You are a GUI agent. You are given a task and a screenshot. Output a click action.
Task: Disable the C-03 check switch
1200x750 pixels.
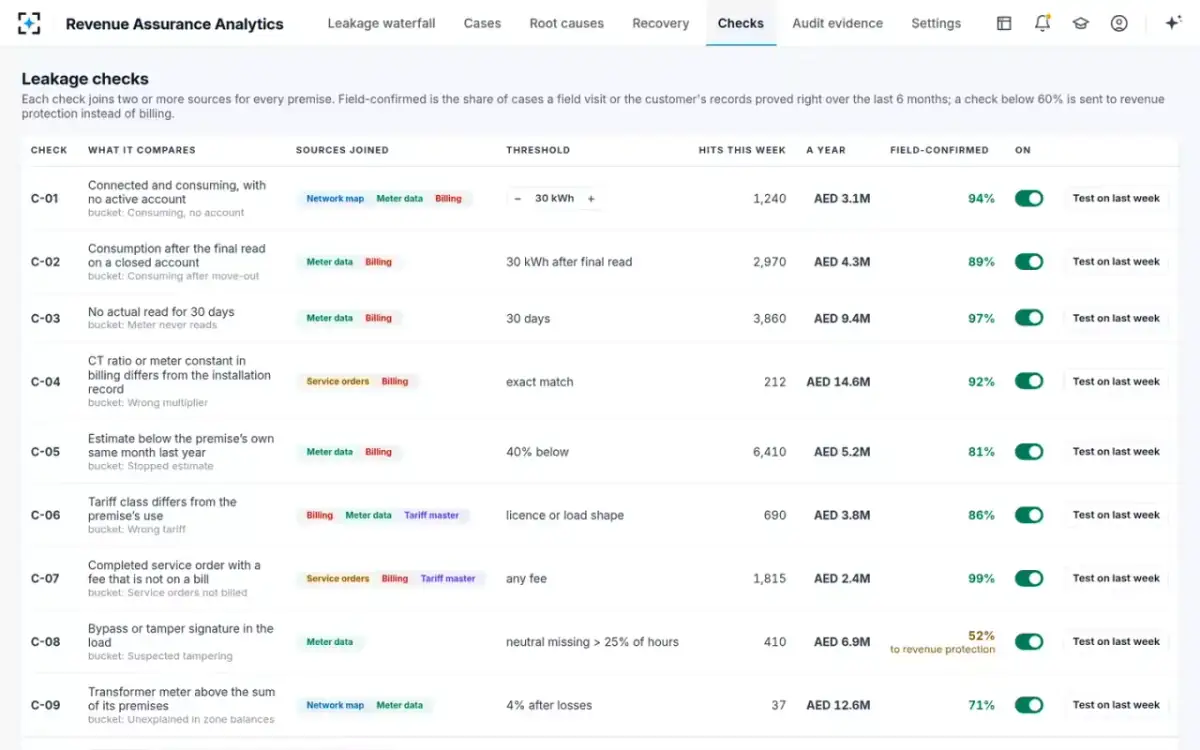pos(1029,317)
